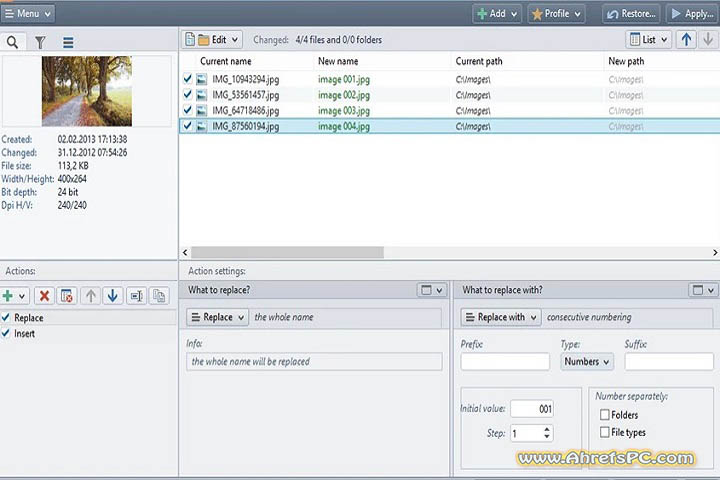
Task: Click the tree path preview thumbnail
Action: point(87,91)
